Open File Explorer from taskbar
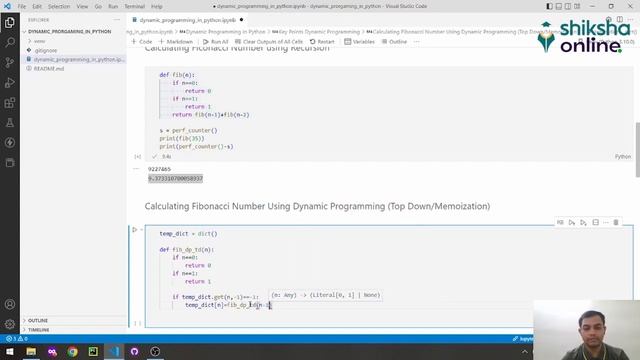The width and height of the screenshot is (640, 360). (x=31, y=351)
